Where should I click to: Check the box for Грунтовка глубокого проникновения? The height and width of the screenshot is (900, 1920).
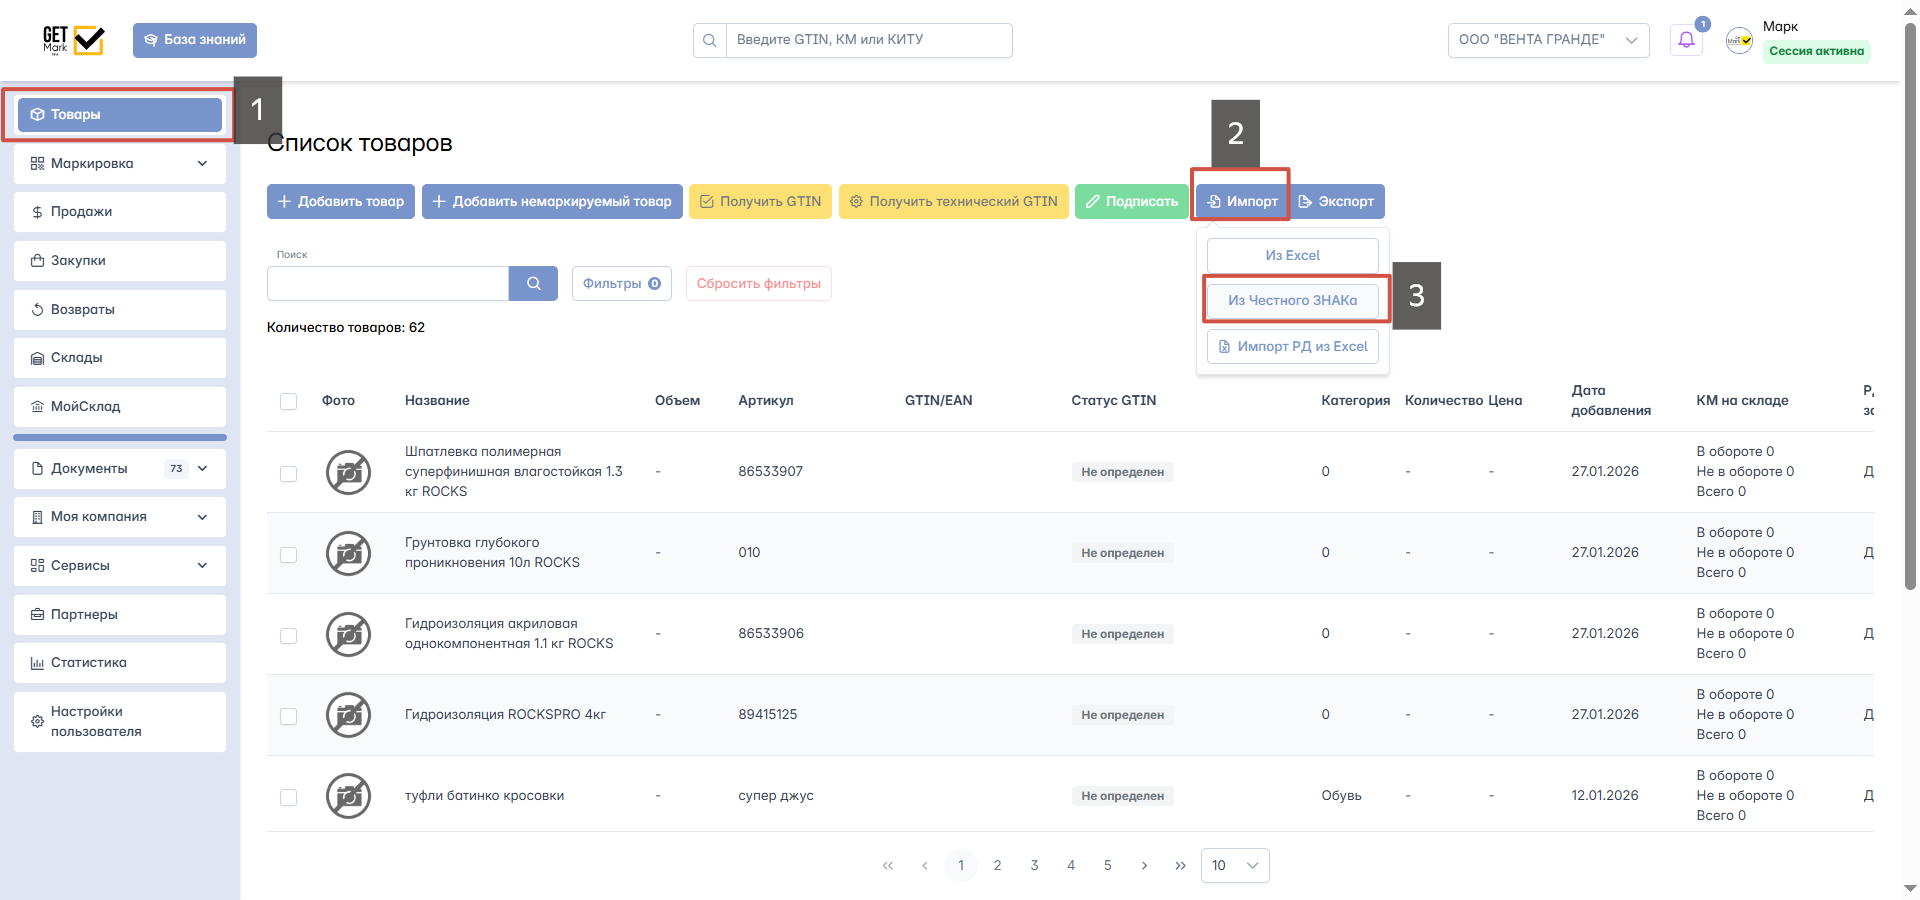[x=289, y=554]
